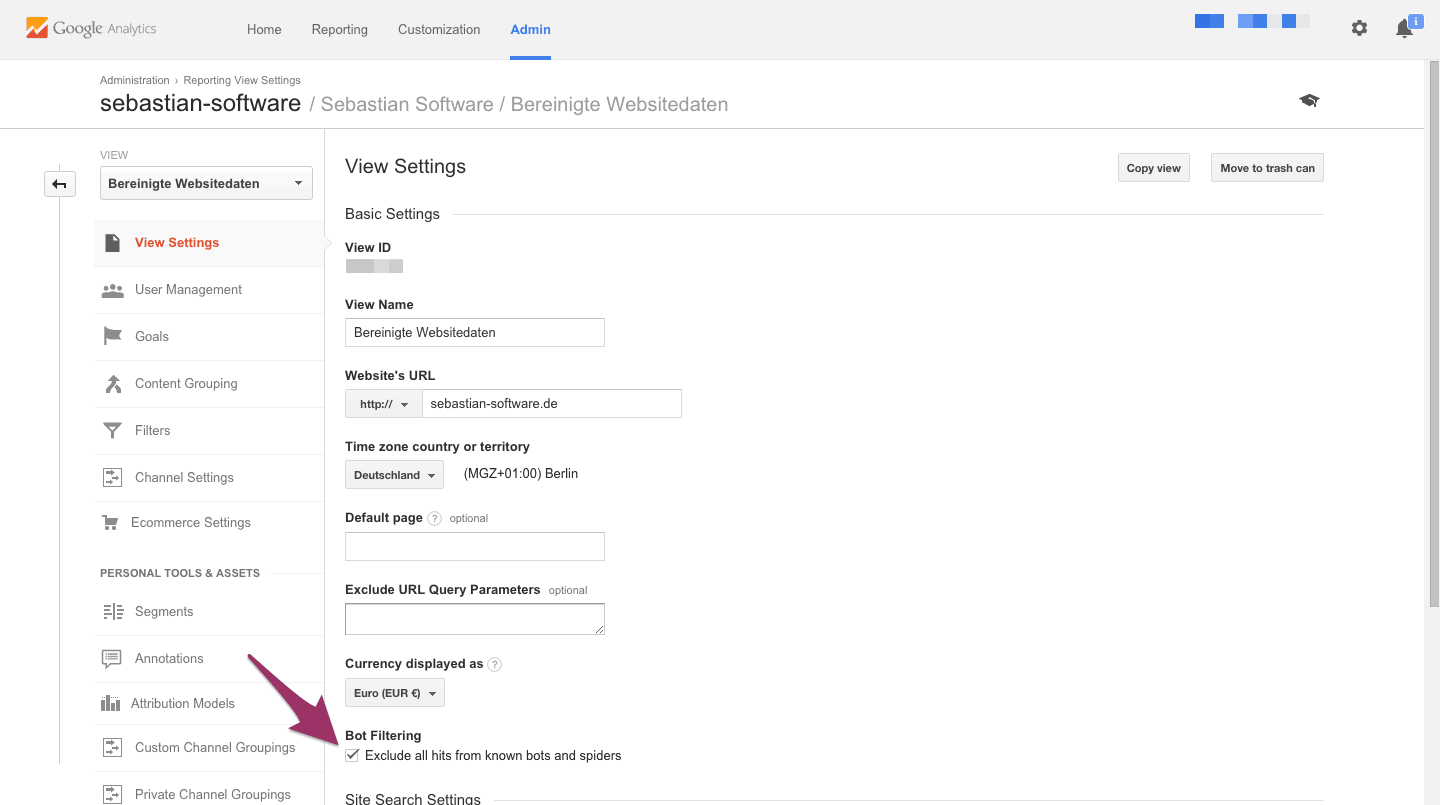Click the Default page input field
Screen dimensions: 1440x805
click(475, 546)
